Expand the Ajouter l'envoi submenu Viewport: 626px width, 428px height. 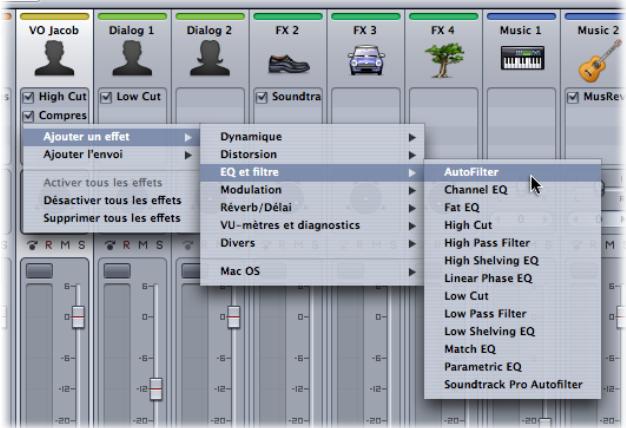tap(111, 155)
